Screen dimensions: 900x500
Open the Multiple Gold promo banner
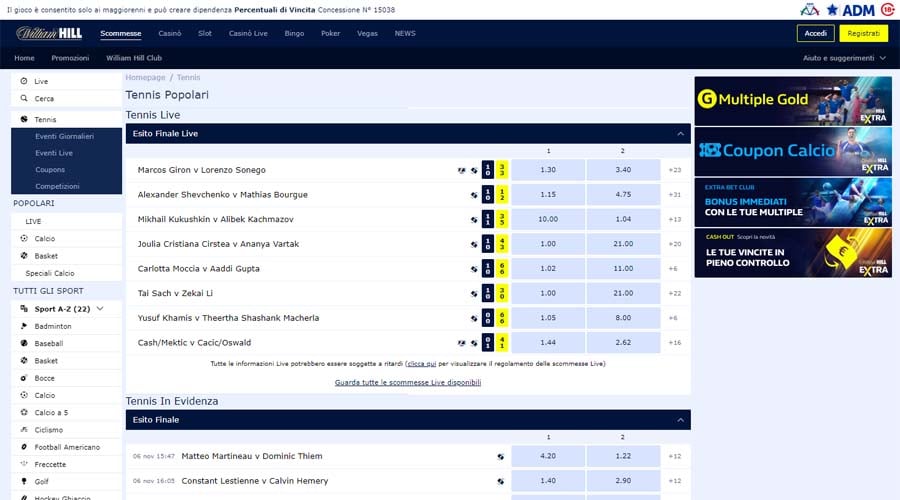point(793,101)
